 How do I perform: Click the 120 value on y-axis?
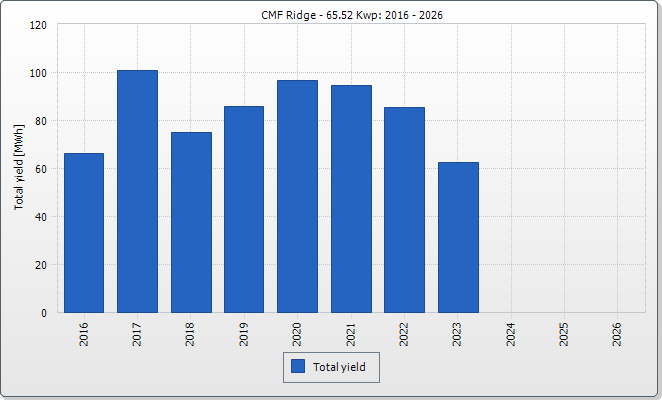(38, 25)
